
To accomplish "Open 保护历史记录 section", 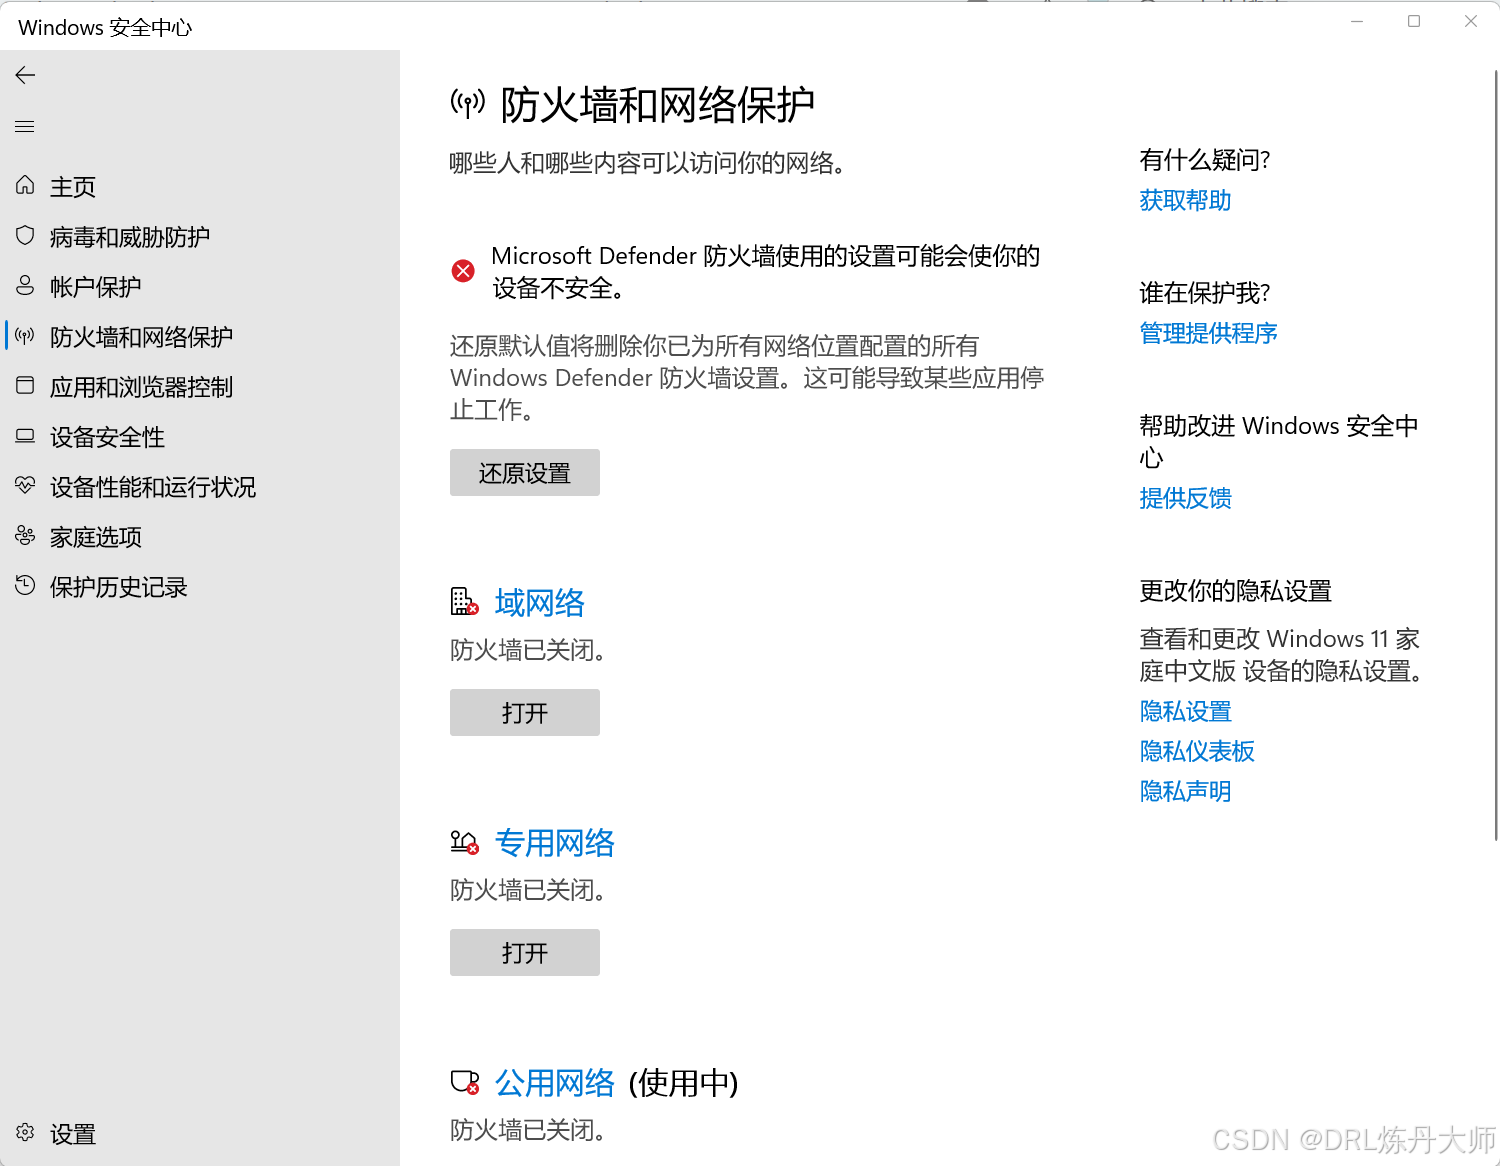I will [x=119, y=587].
